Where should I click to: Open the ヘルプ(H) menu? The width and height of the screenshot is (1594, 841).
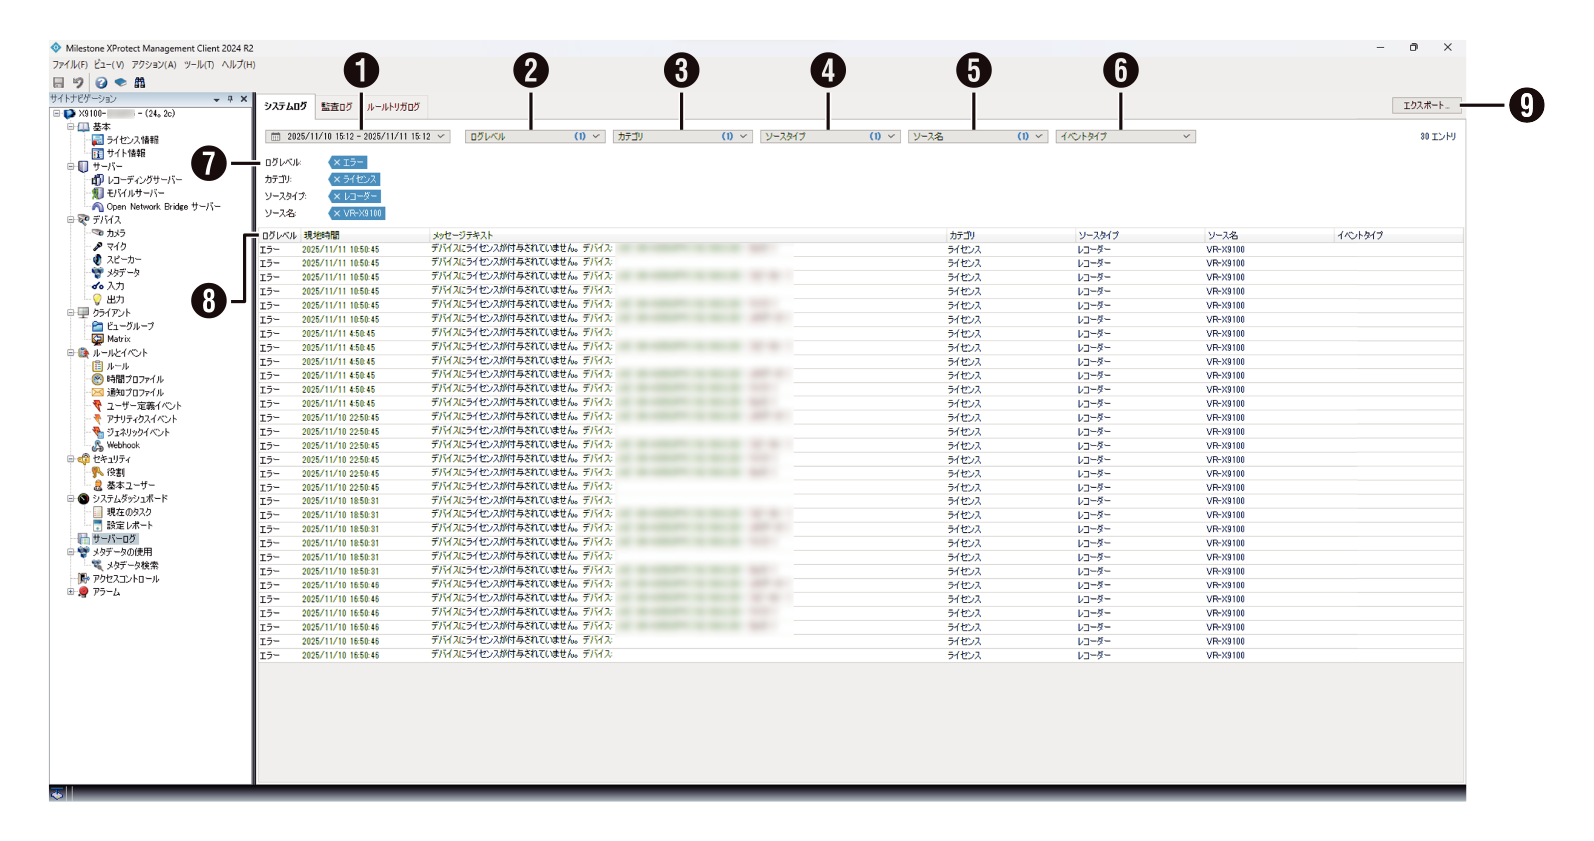(238, 64)
